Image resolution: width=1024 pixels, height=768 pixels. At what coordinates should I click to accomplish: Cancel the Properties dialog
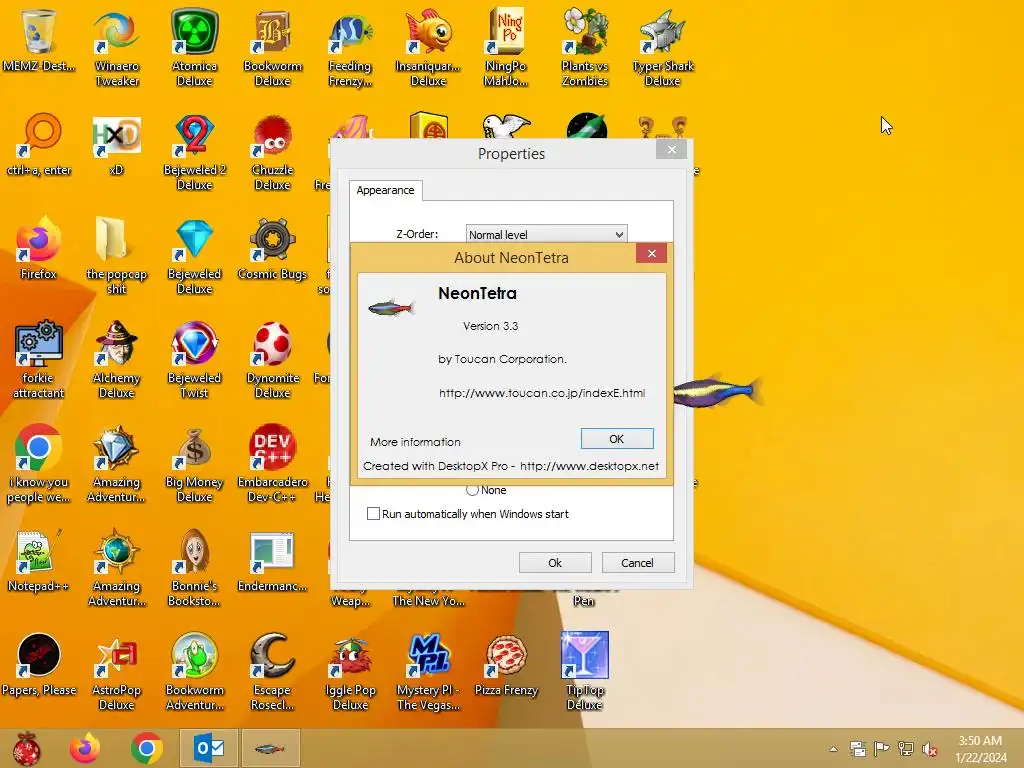637,563
